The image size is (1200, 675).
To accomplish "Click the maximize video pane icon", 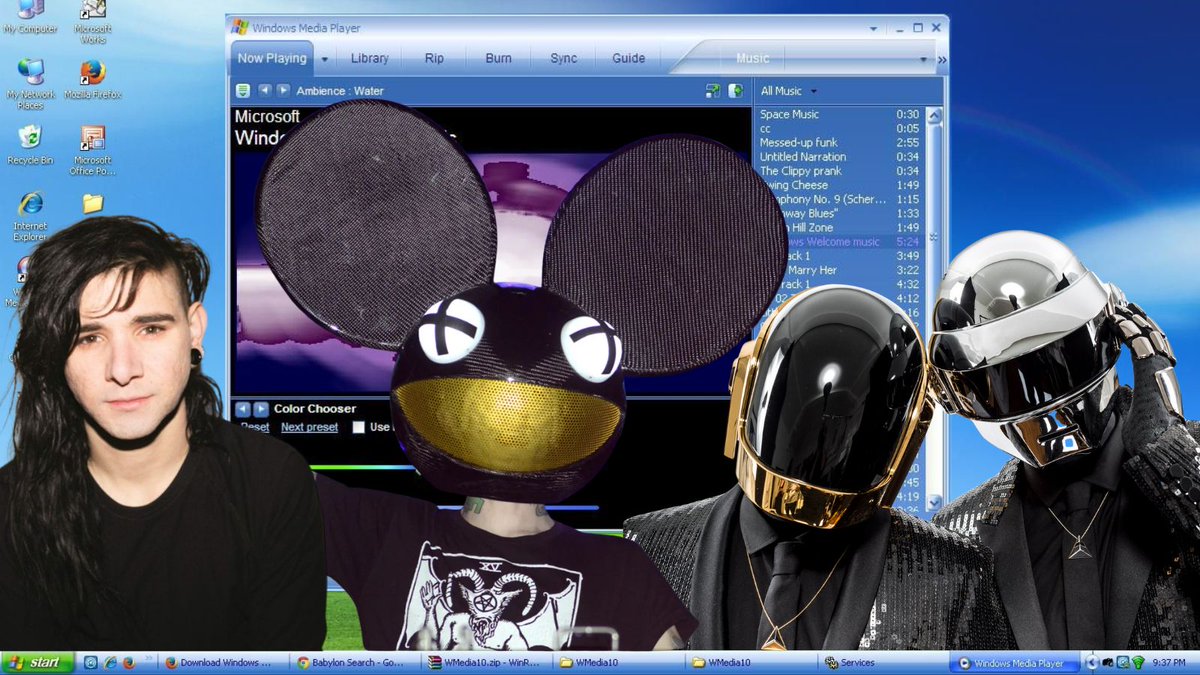I will click(x=736, y=90).
